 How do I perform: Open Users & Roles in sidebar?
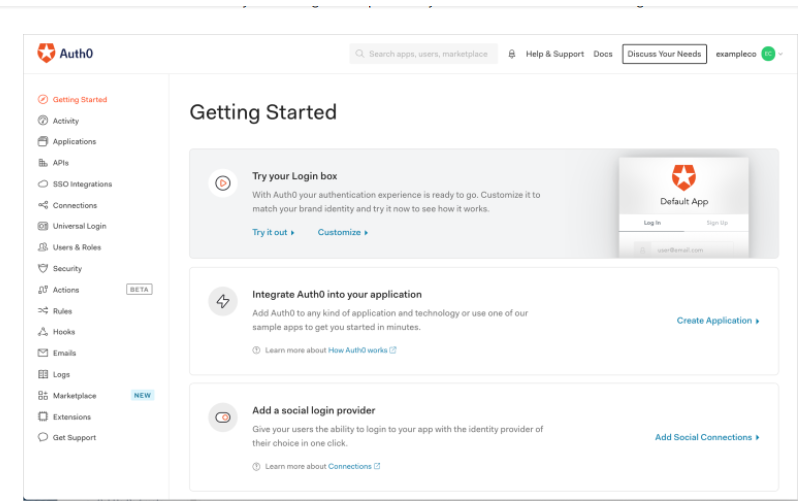76,247
